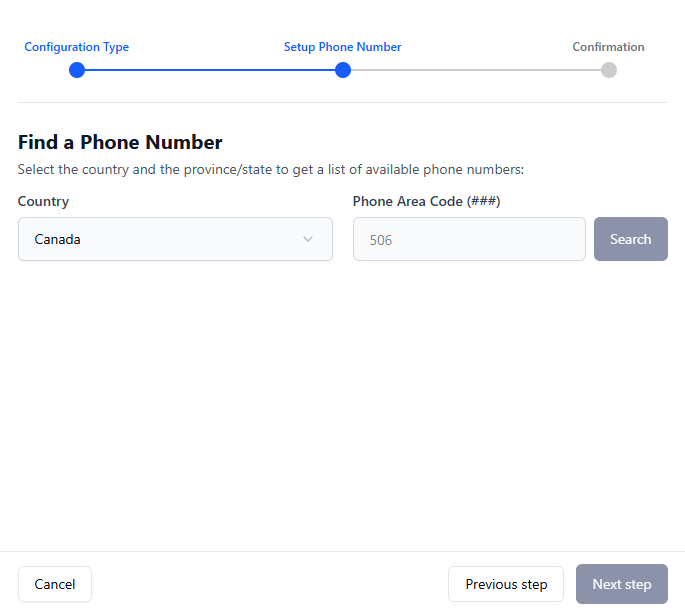This screenshot has height=611, width=685.
Task: Click the Setup Phone Number step dot
Action: 343,70
